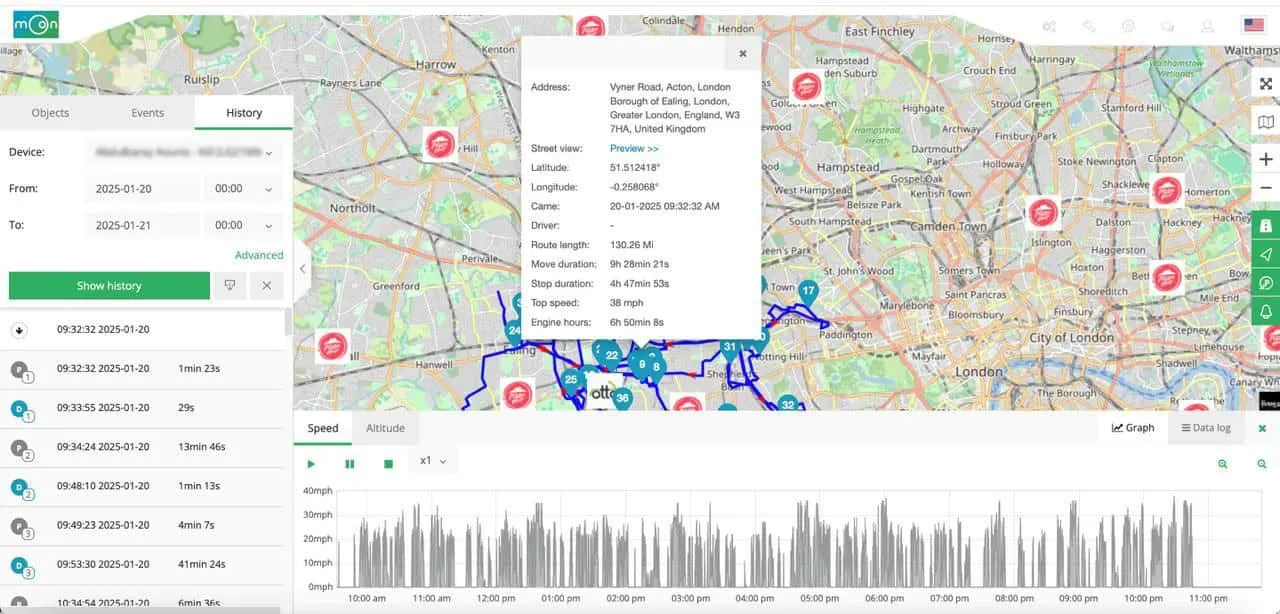Open the settings cogs icon in the header
The width and height of the screenshot is (1280, 614).
1049,26
